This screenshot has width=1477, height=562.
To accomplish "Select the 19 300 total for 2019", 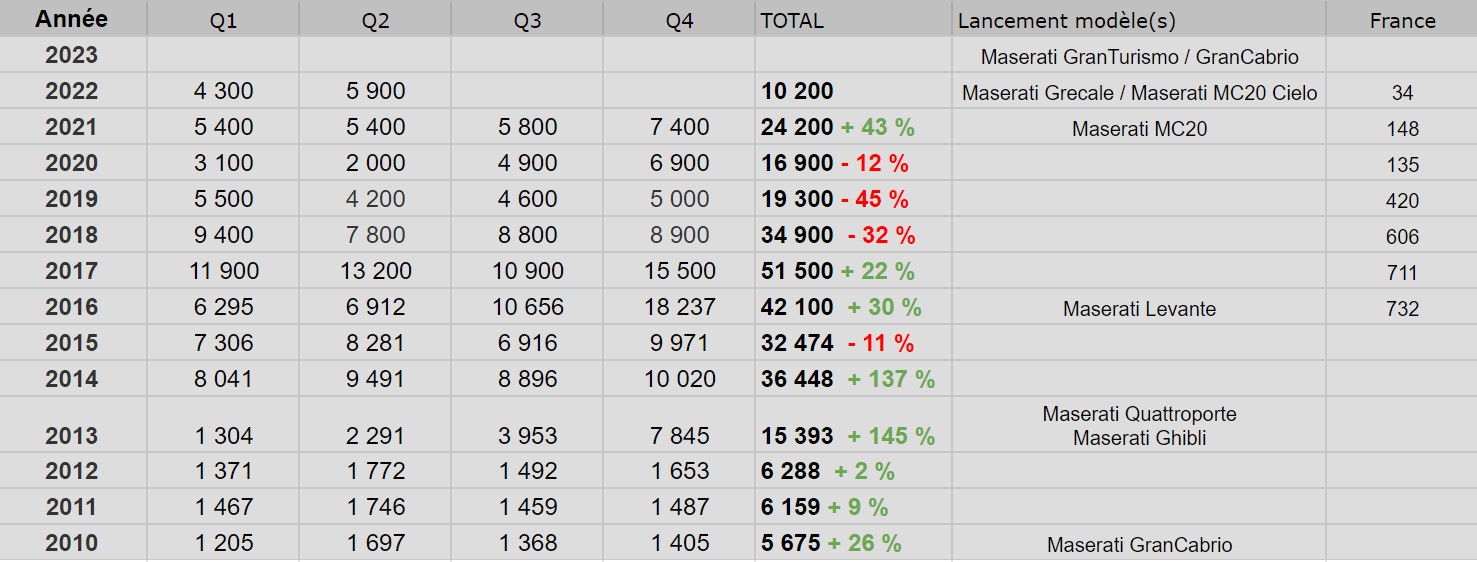I will click(797, 199).
